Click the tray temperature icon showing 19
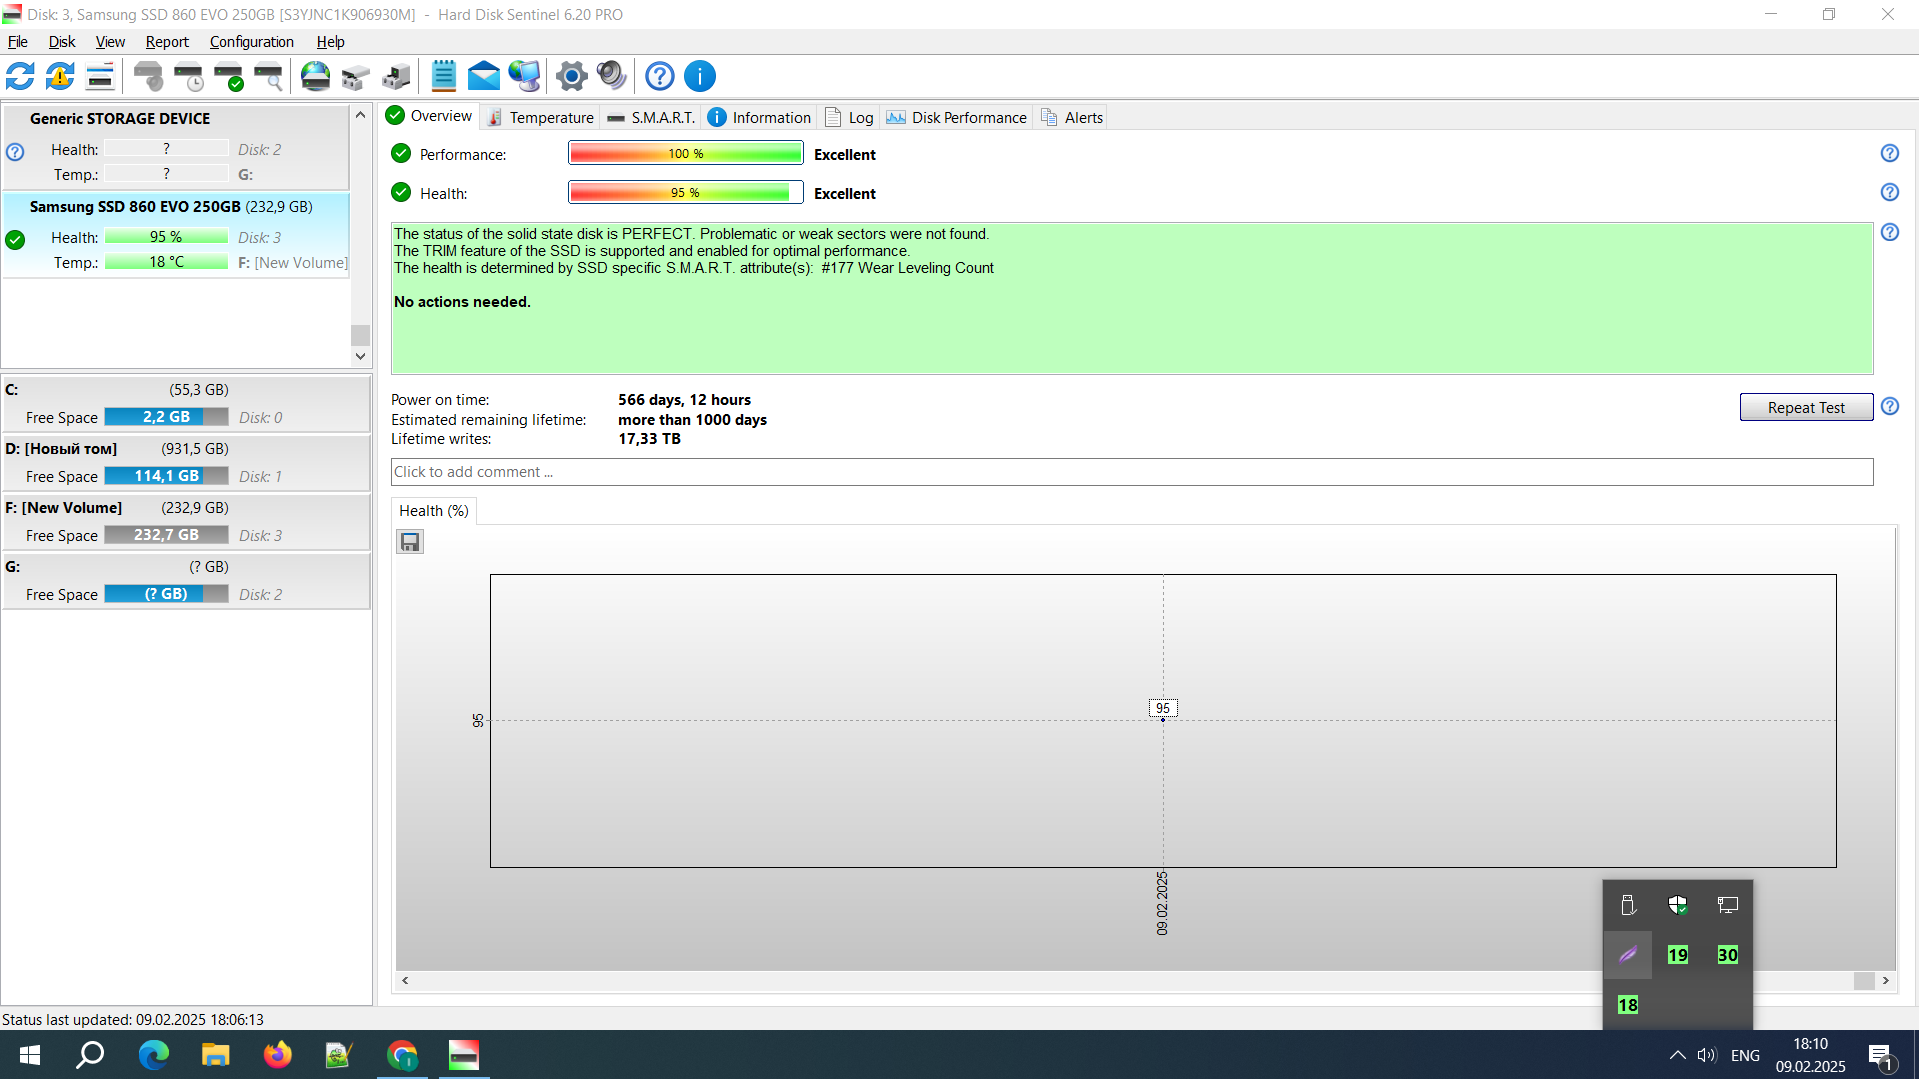The height and width of the screenshot is (1079, 1919). (1677, 955)
